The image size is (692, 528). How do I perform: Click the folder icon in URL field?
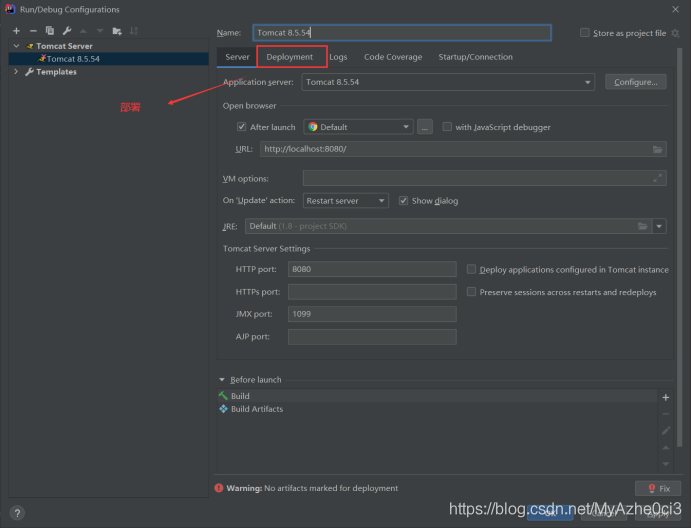(x=657, y=149)
